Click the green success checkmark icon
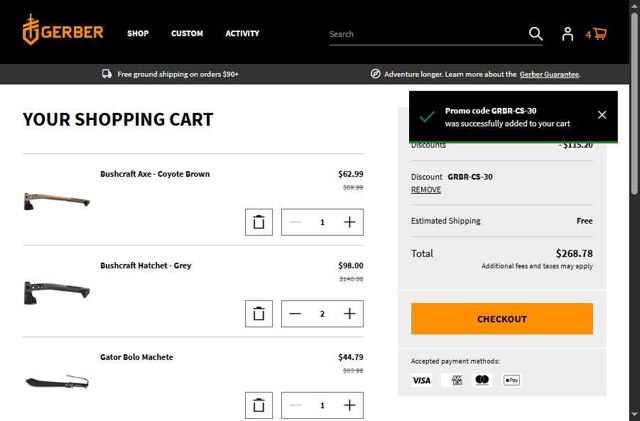 pyautogui.click(x=427, y=117)
